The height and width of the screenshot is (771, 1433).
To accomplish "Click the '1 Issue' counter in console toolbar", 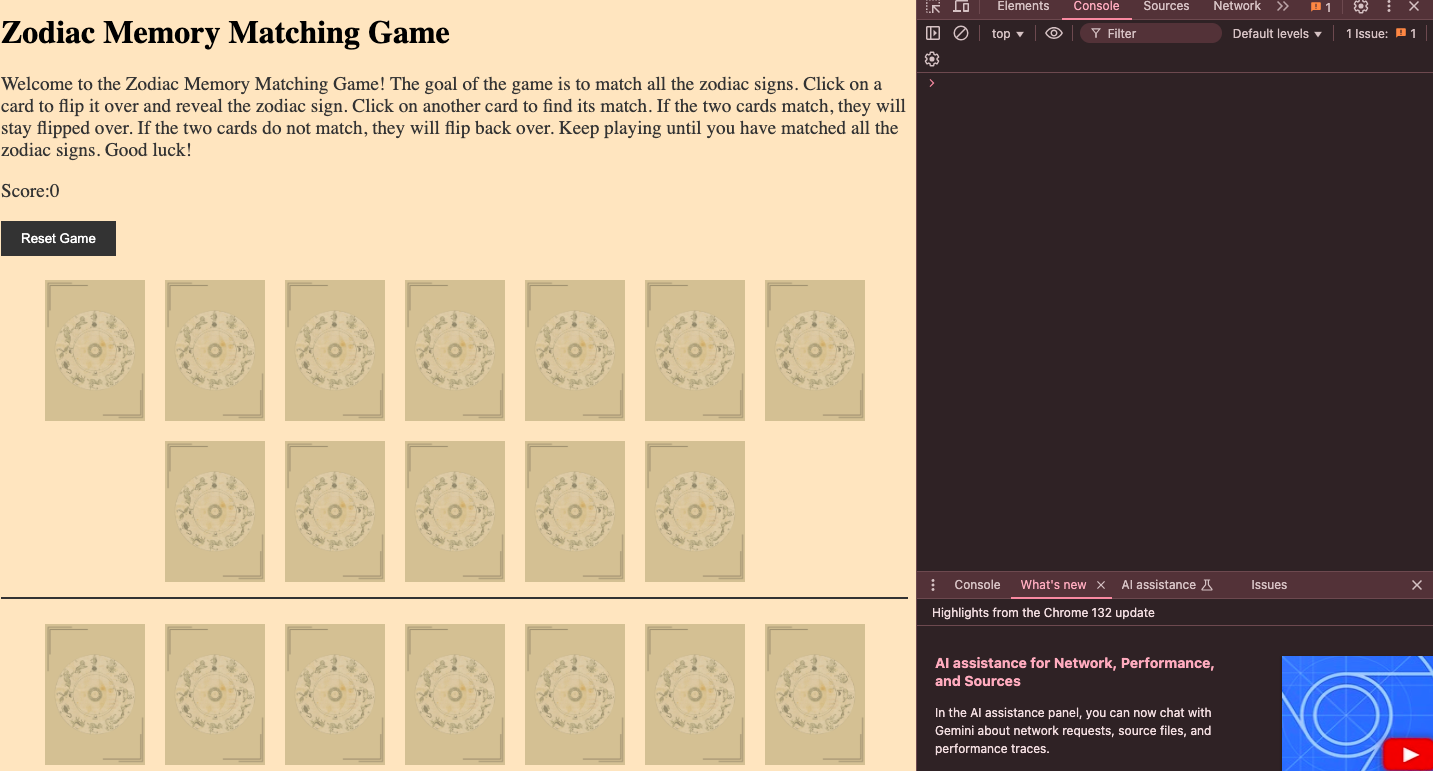I will point(1381,33).
